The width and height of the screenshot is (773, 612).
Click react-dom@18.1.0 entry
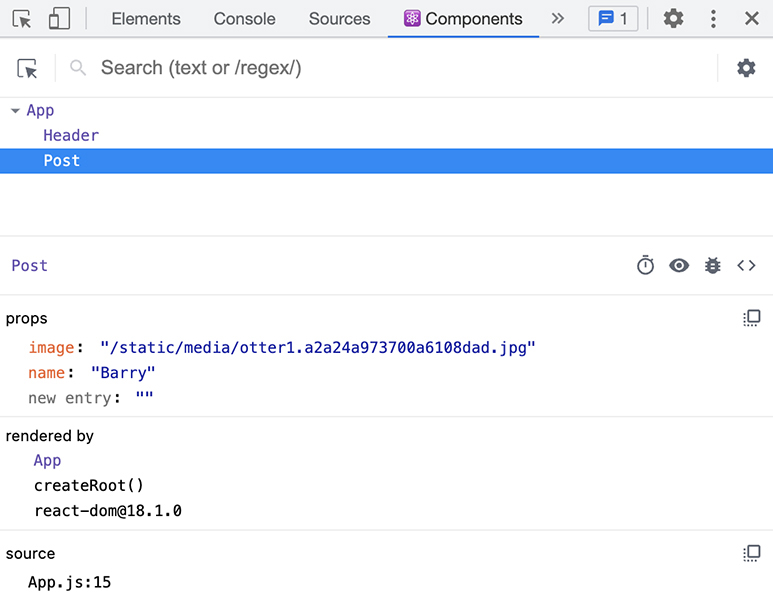pyautogui.click(x=108, y=510)
